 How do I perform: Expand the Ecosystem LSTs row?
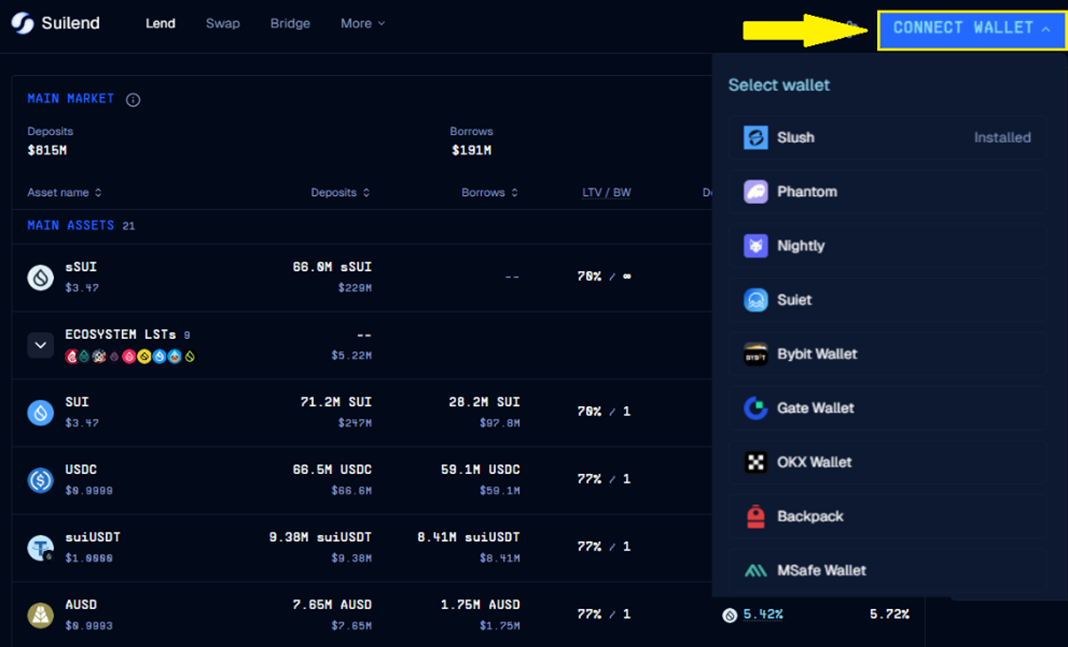pos(40,345)
